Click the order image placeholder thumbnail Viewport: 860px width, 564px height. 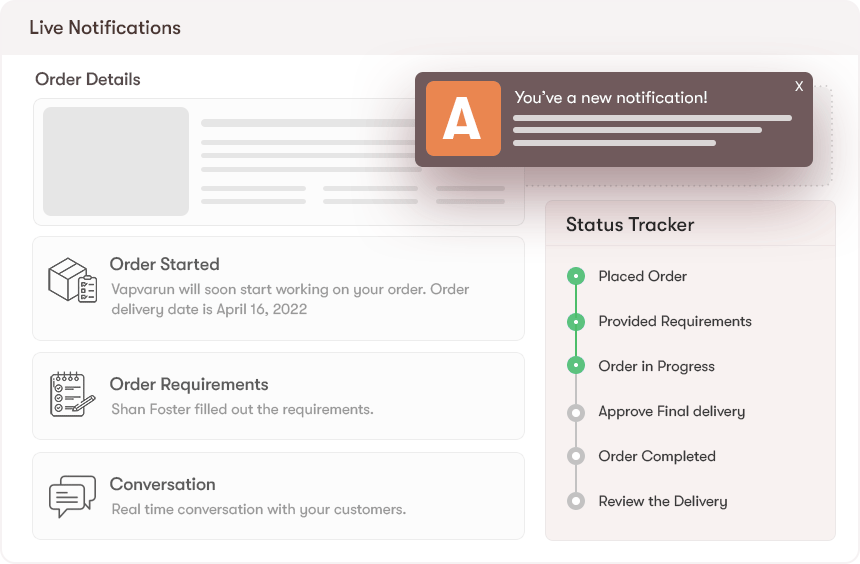[x=116, y=161]
